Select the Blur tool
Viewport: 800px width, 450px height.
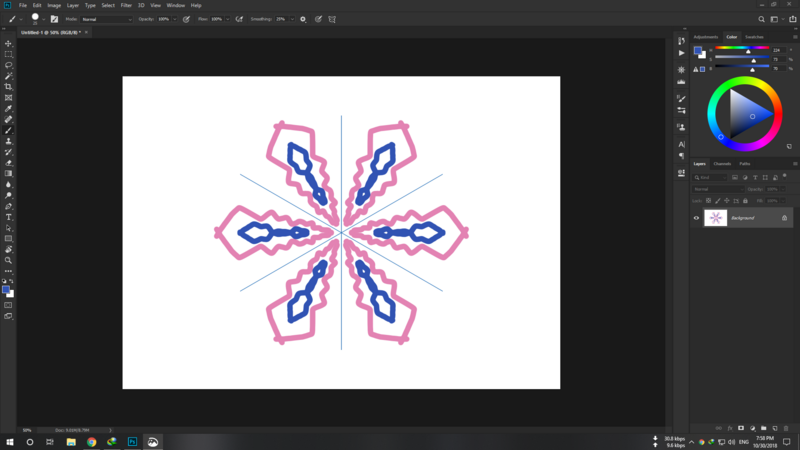(x=8, y=185)
